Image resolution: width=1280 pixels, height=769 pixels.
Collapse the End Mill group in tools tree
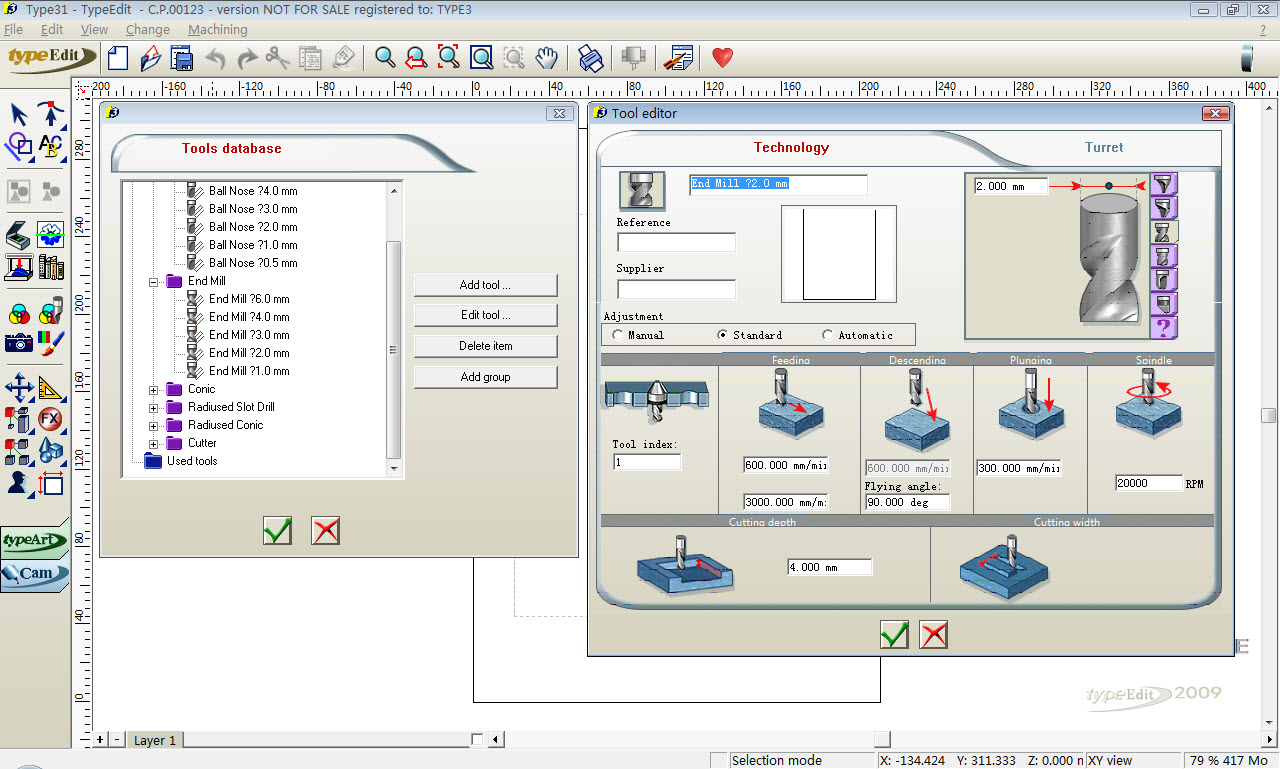click(154, 282)
